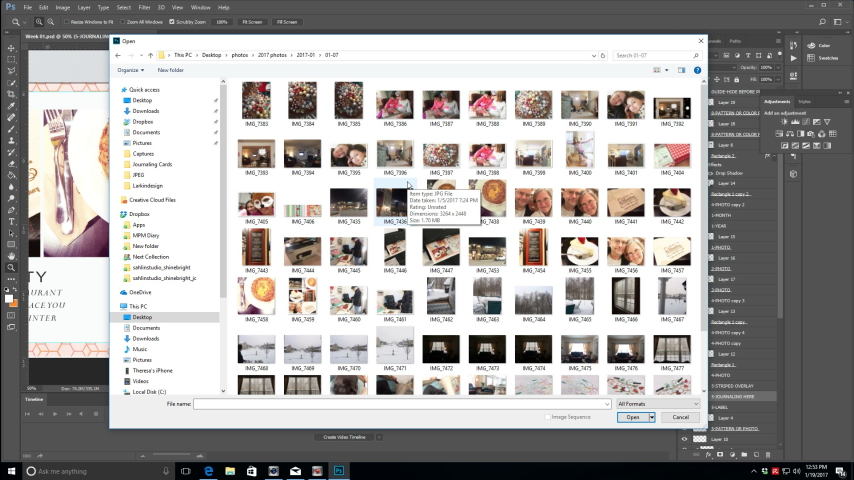Click the Fit Screen button

pos(252,22)
